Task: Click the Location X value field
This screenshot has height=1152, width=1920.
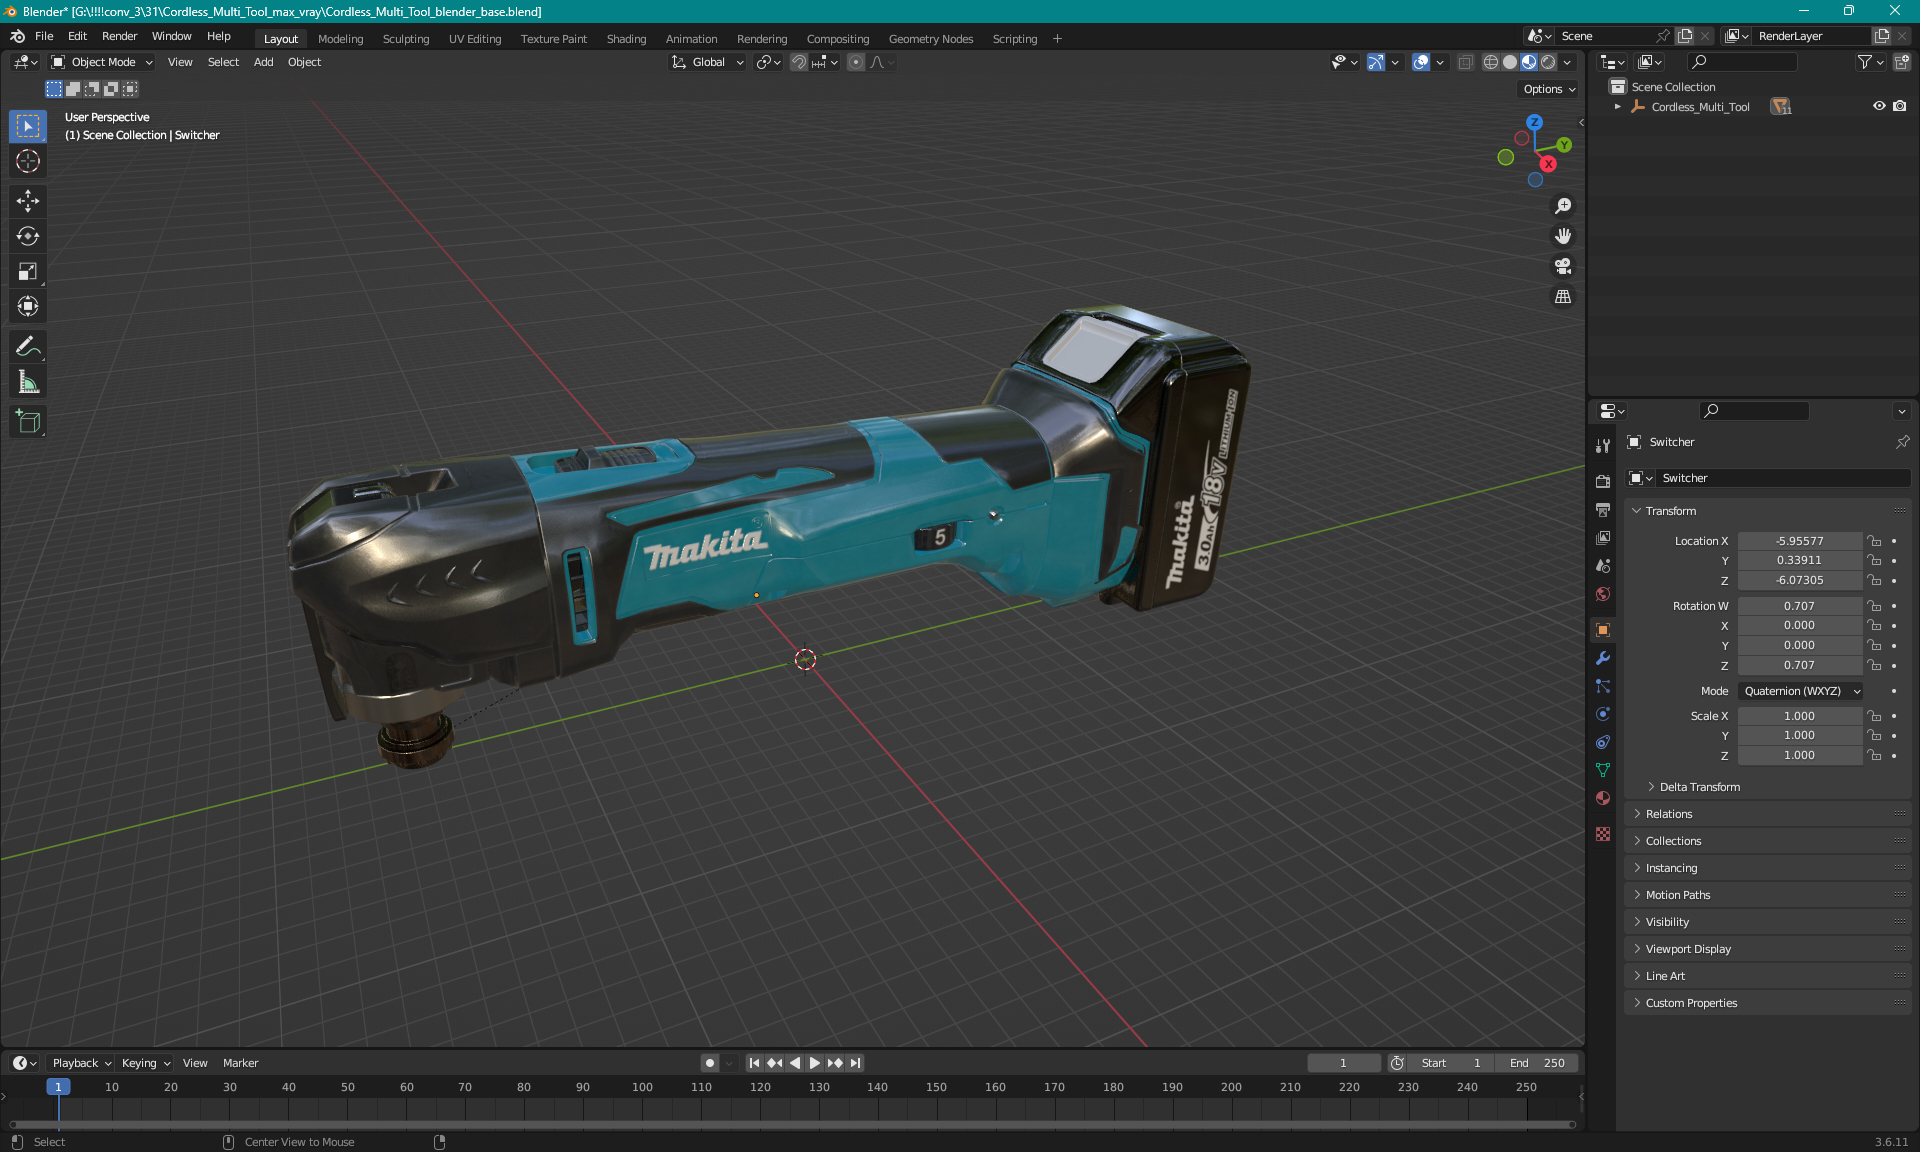Action: (x=1800, y=541)
